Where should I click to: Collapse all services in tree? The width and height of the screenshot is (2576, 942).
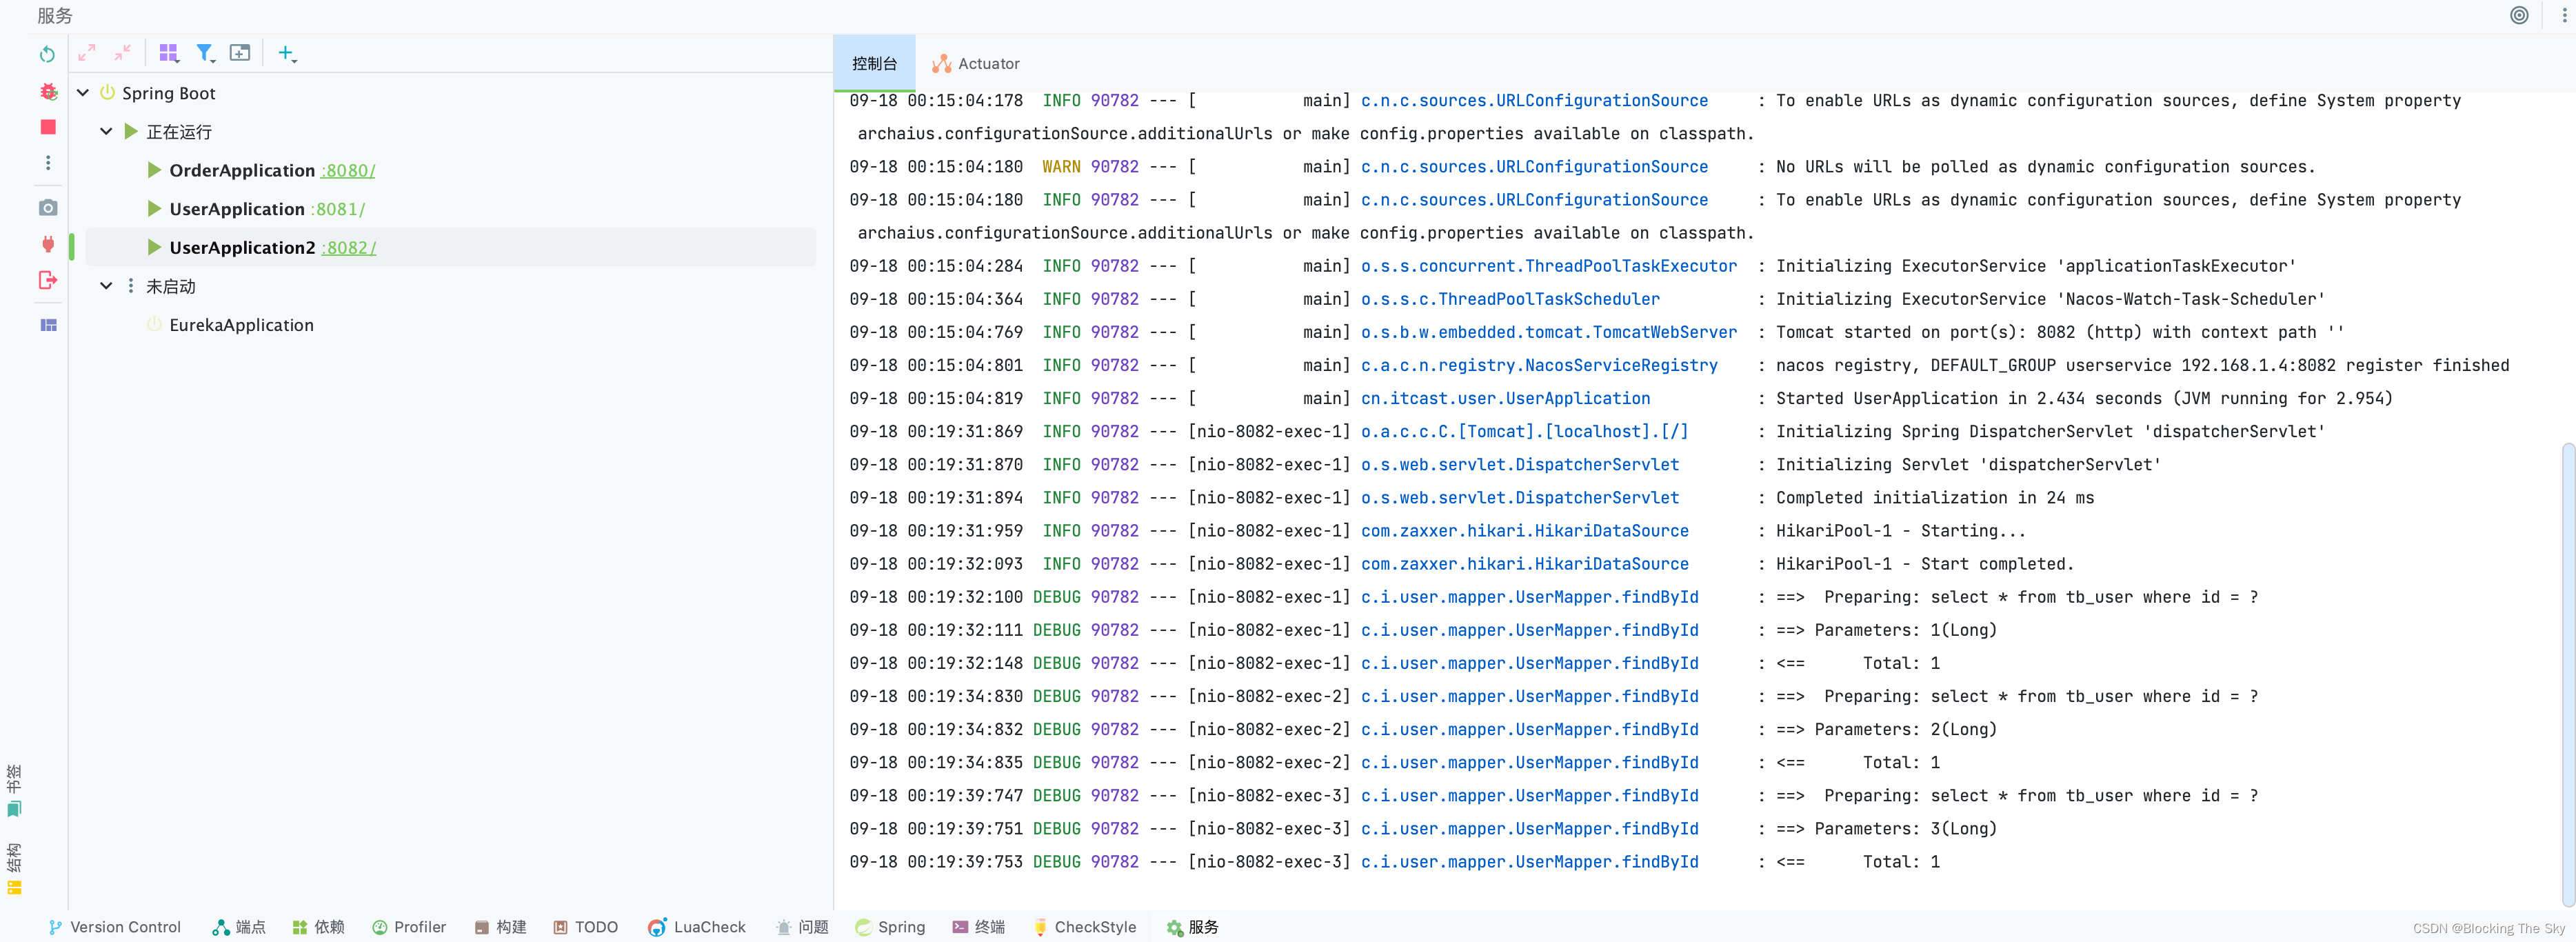123,53
